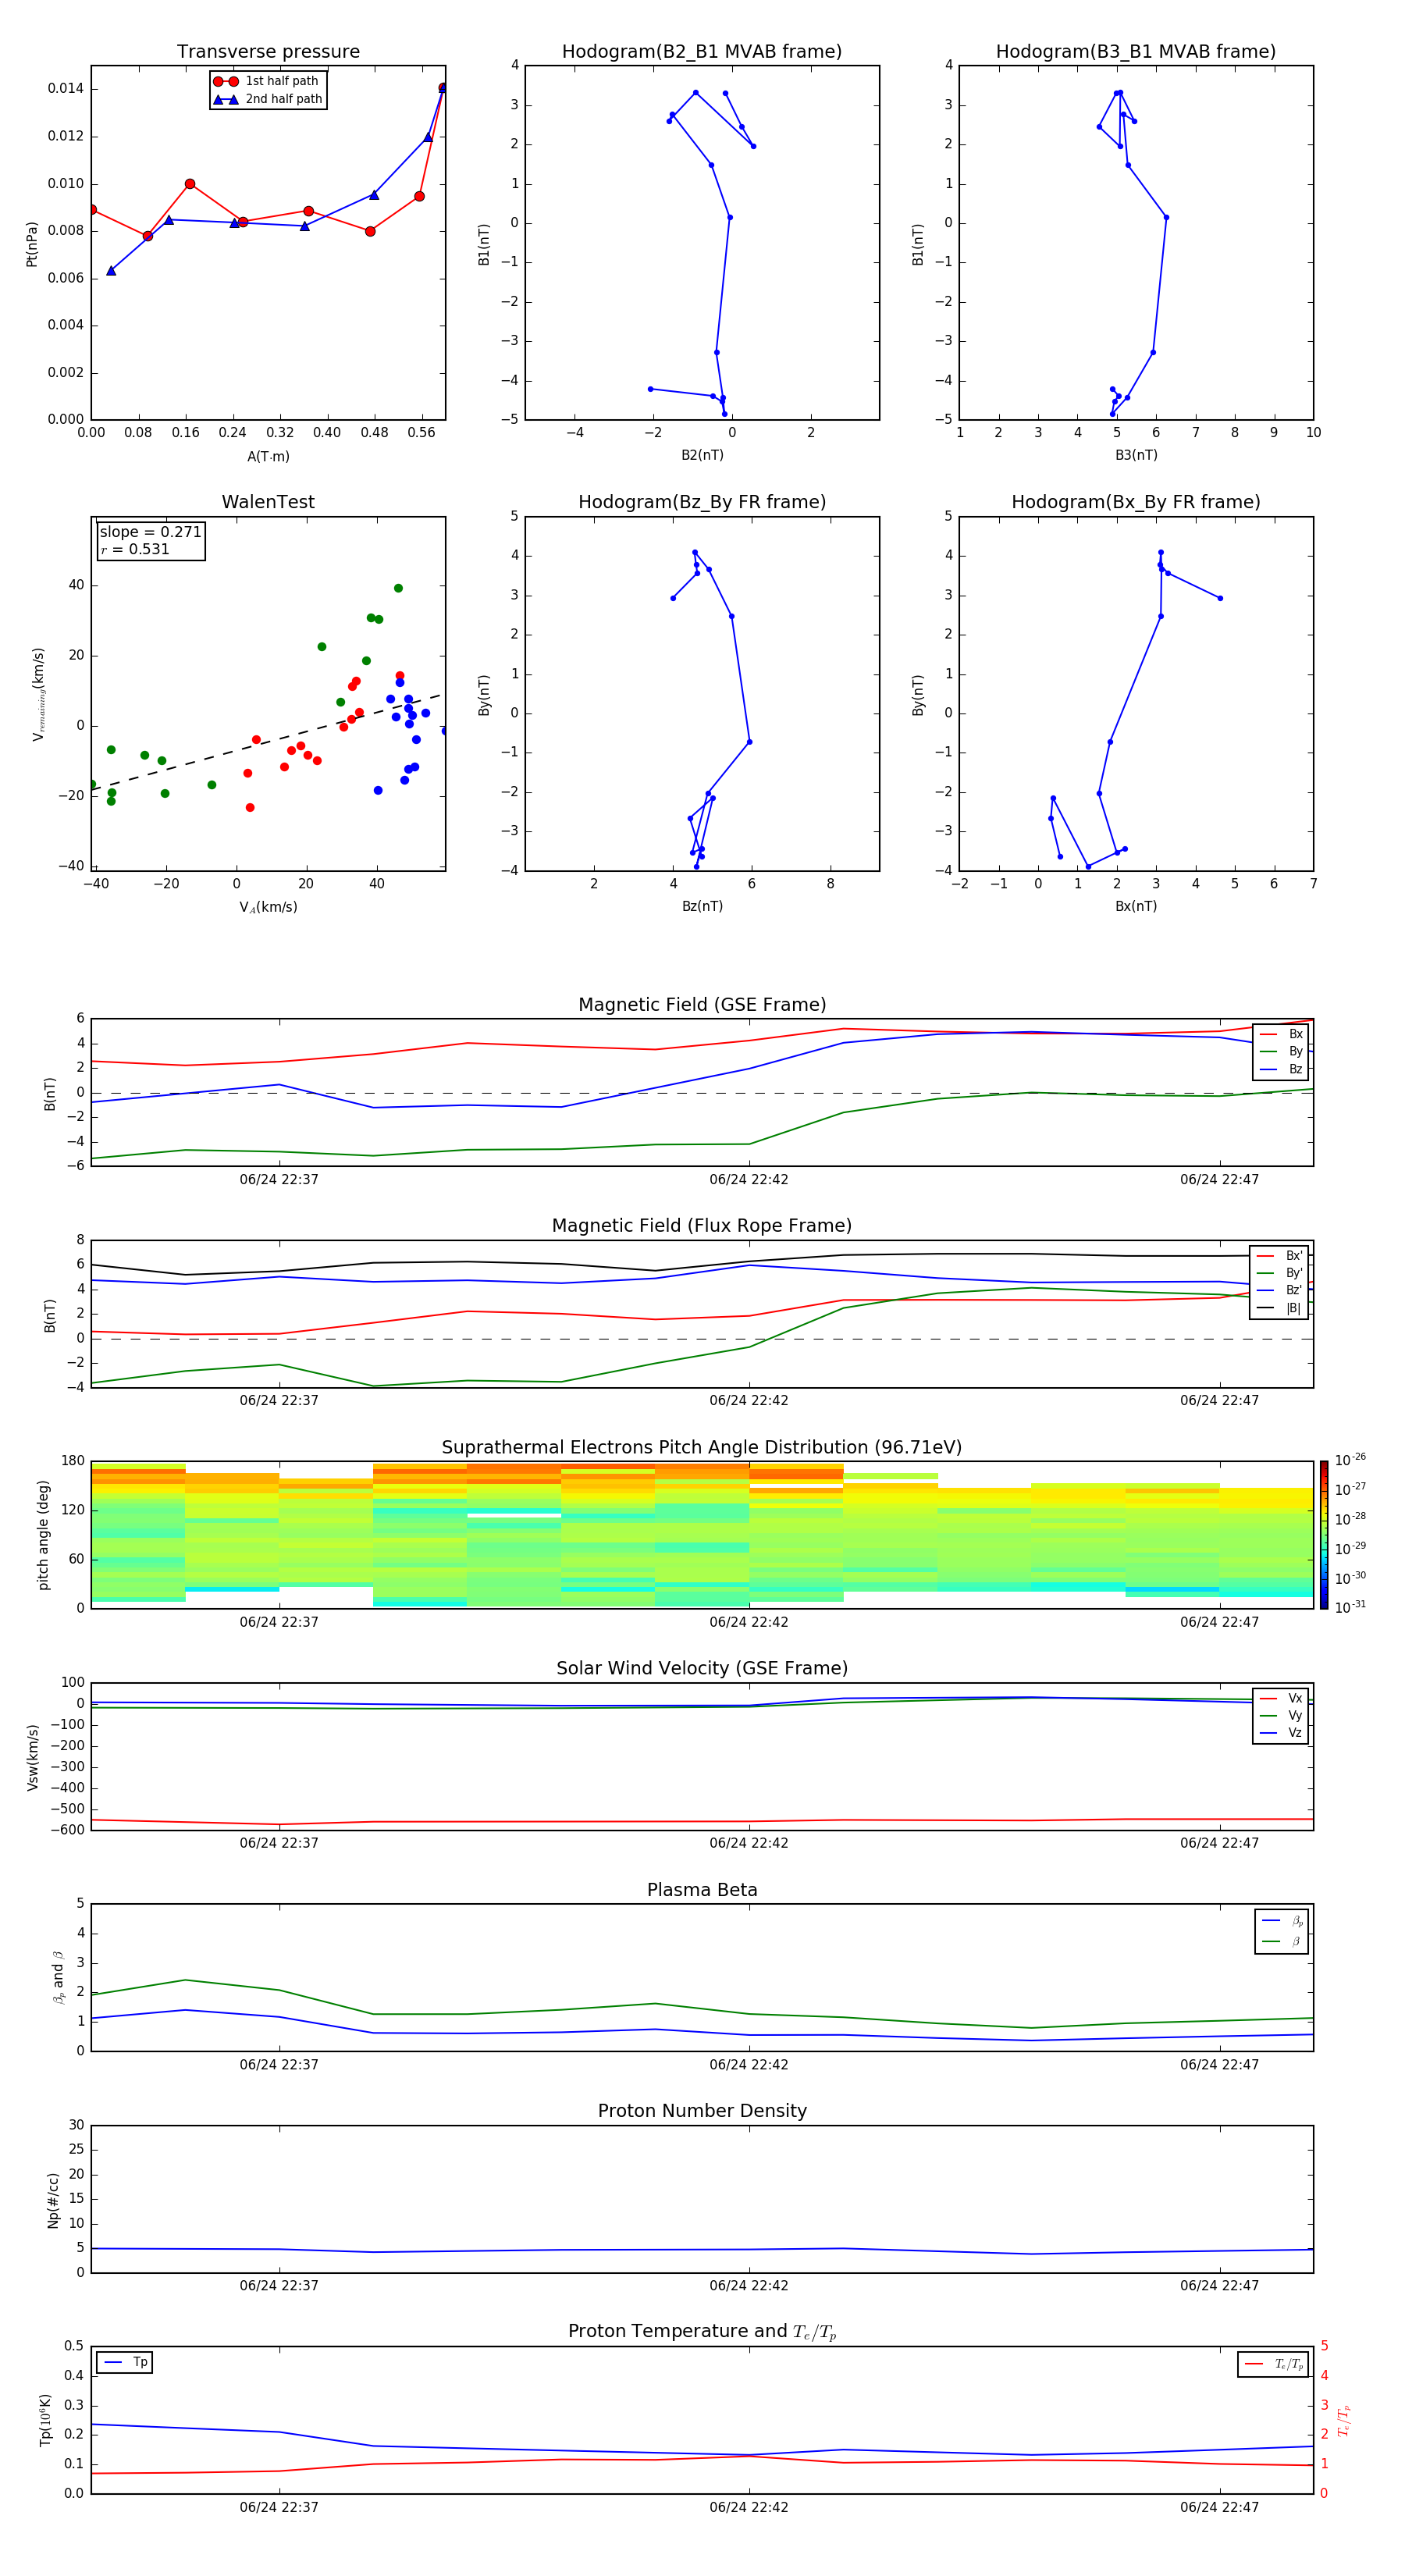
Task: Click the '1st half path' legend entry
Action: [x=267, y=81]
